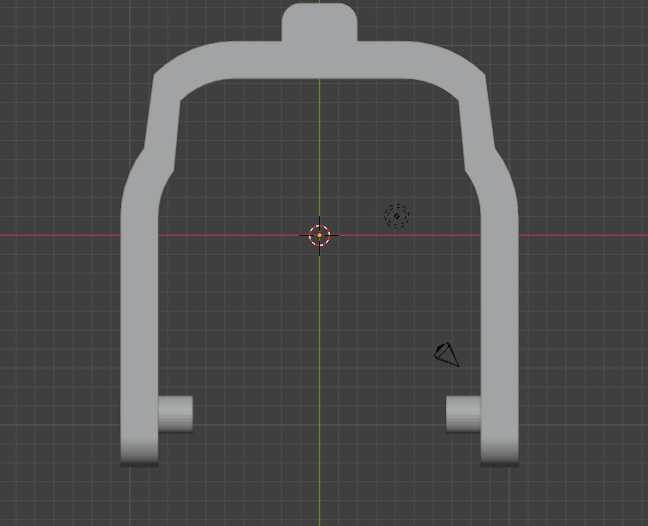
Task: Click the right cylindrical peg on bracket
Action: coord(463,414)
